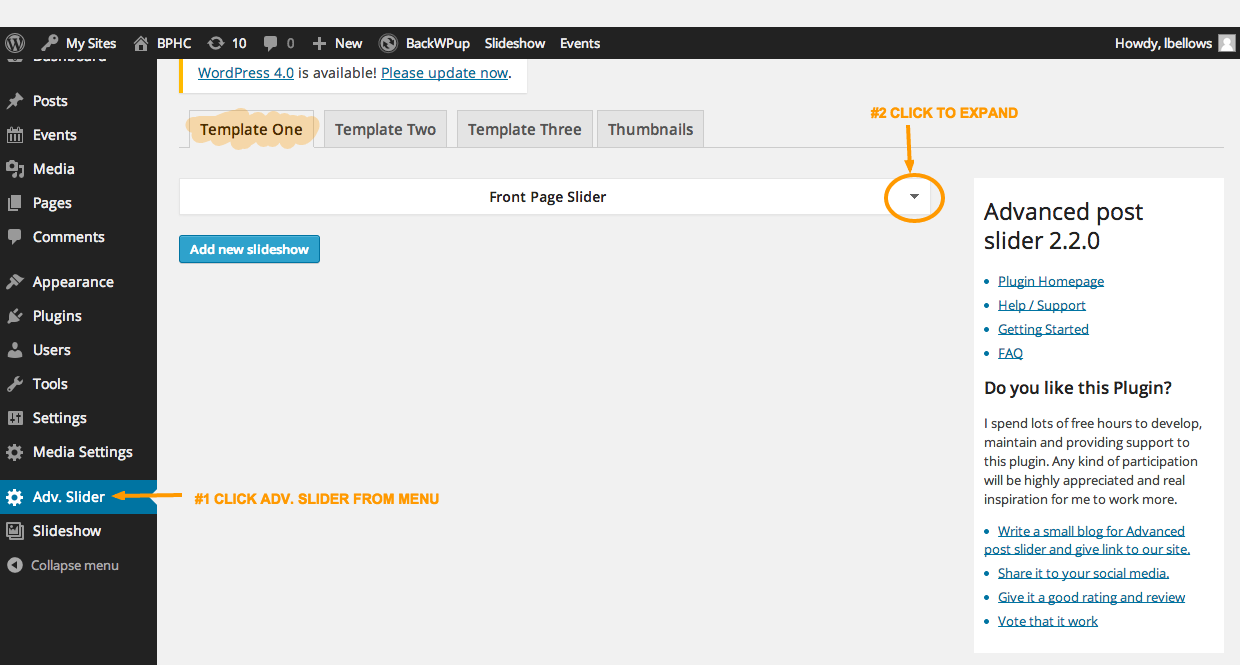This screenshot has width=1240, height=665.
Task: Switch to the Template Two tab
Action: click(385, 129)
